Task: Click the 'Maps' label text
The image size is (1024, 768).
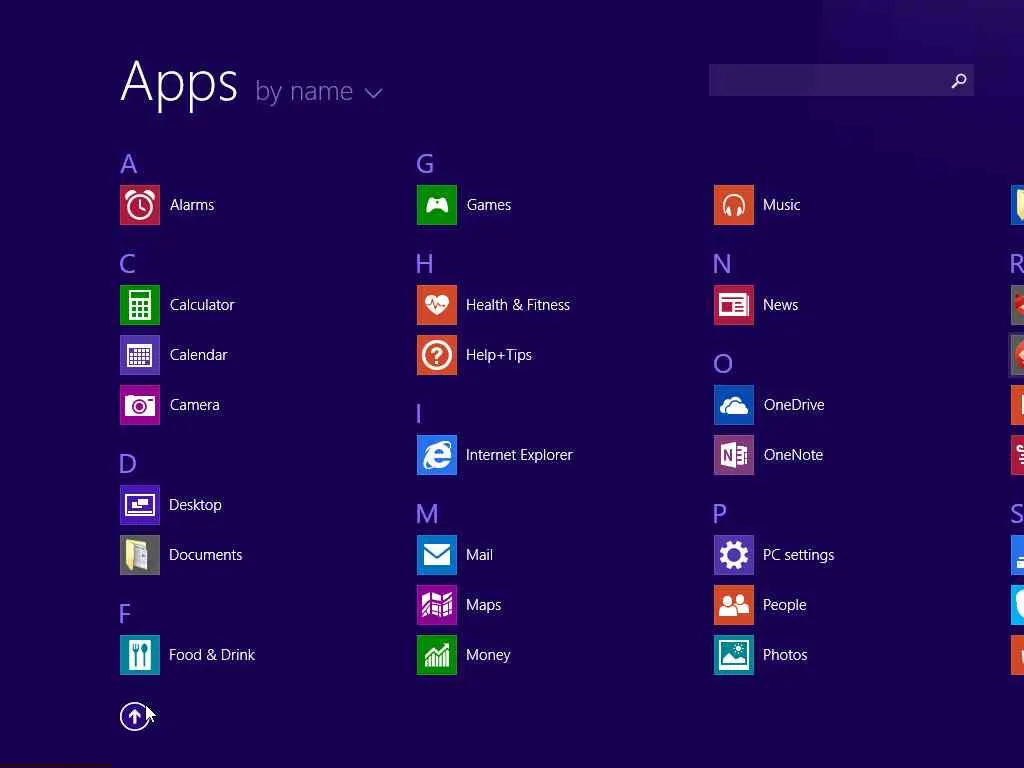Action: coord(483,605)
